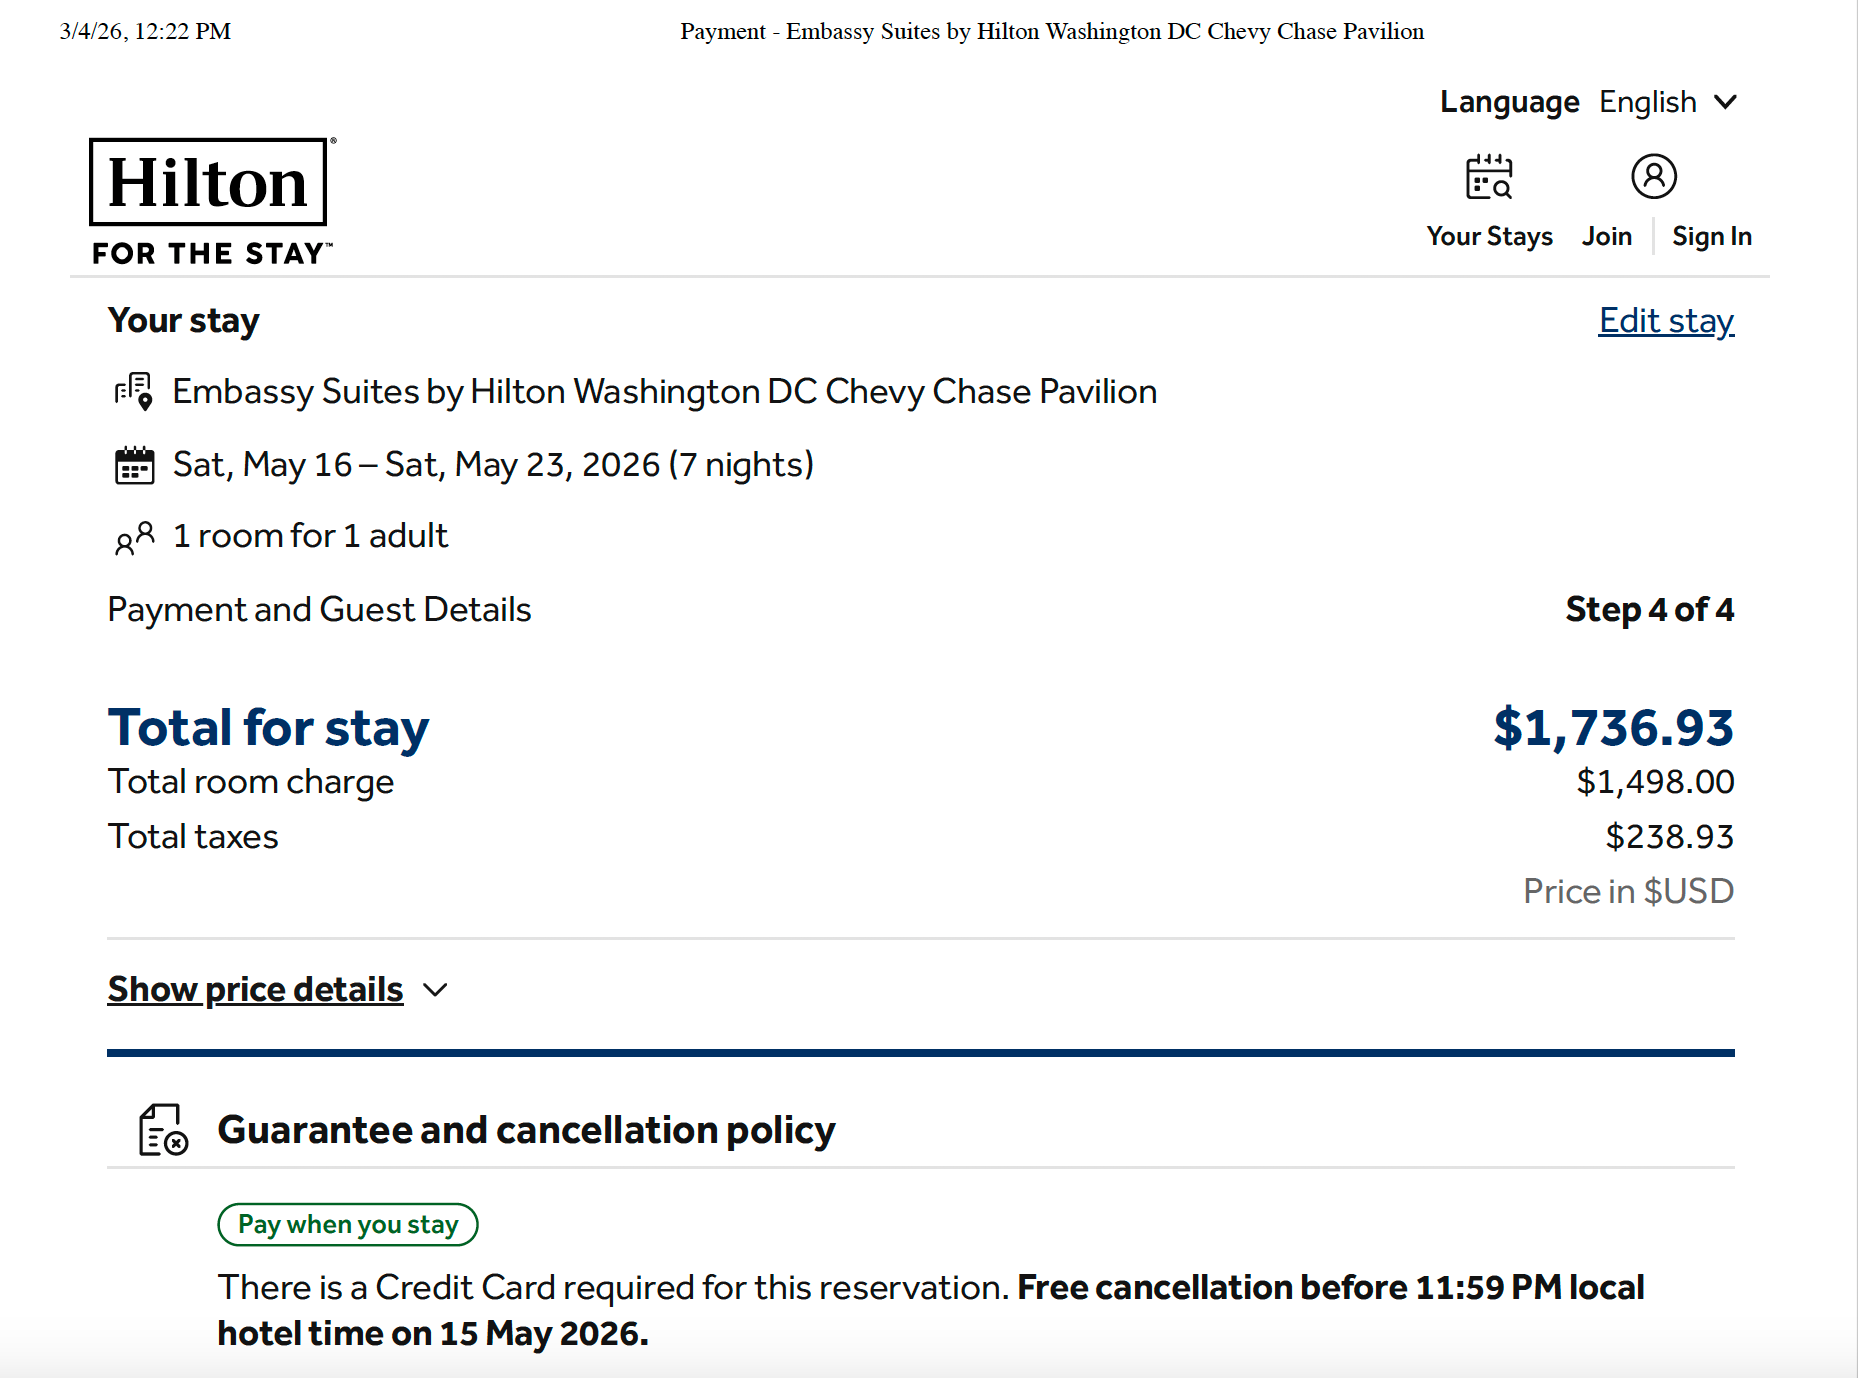Click the Hilton logo
Image resolution: width=1858 pixels, height=1378 pixels.
(210, 201)
